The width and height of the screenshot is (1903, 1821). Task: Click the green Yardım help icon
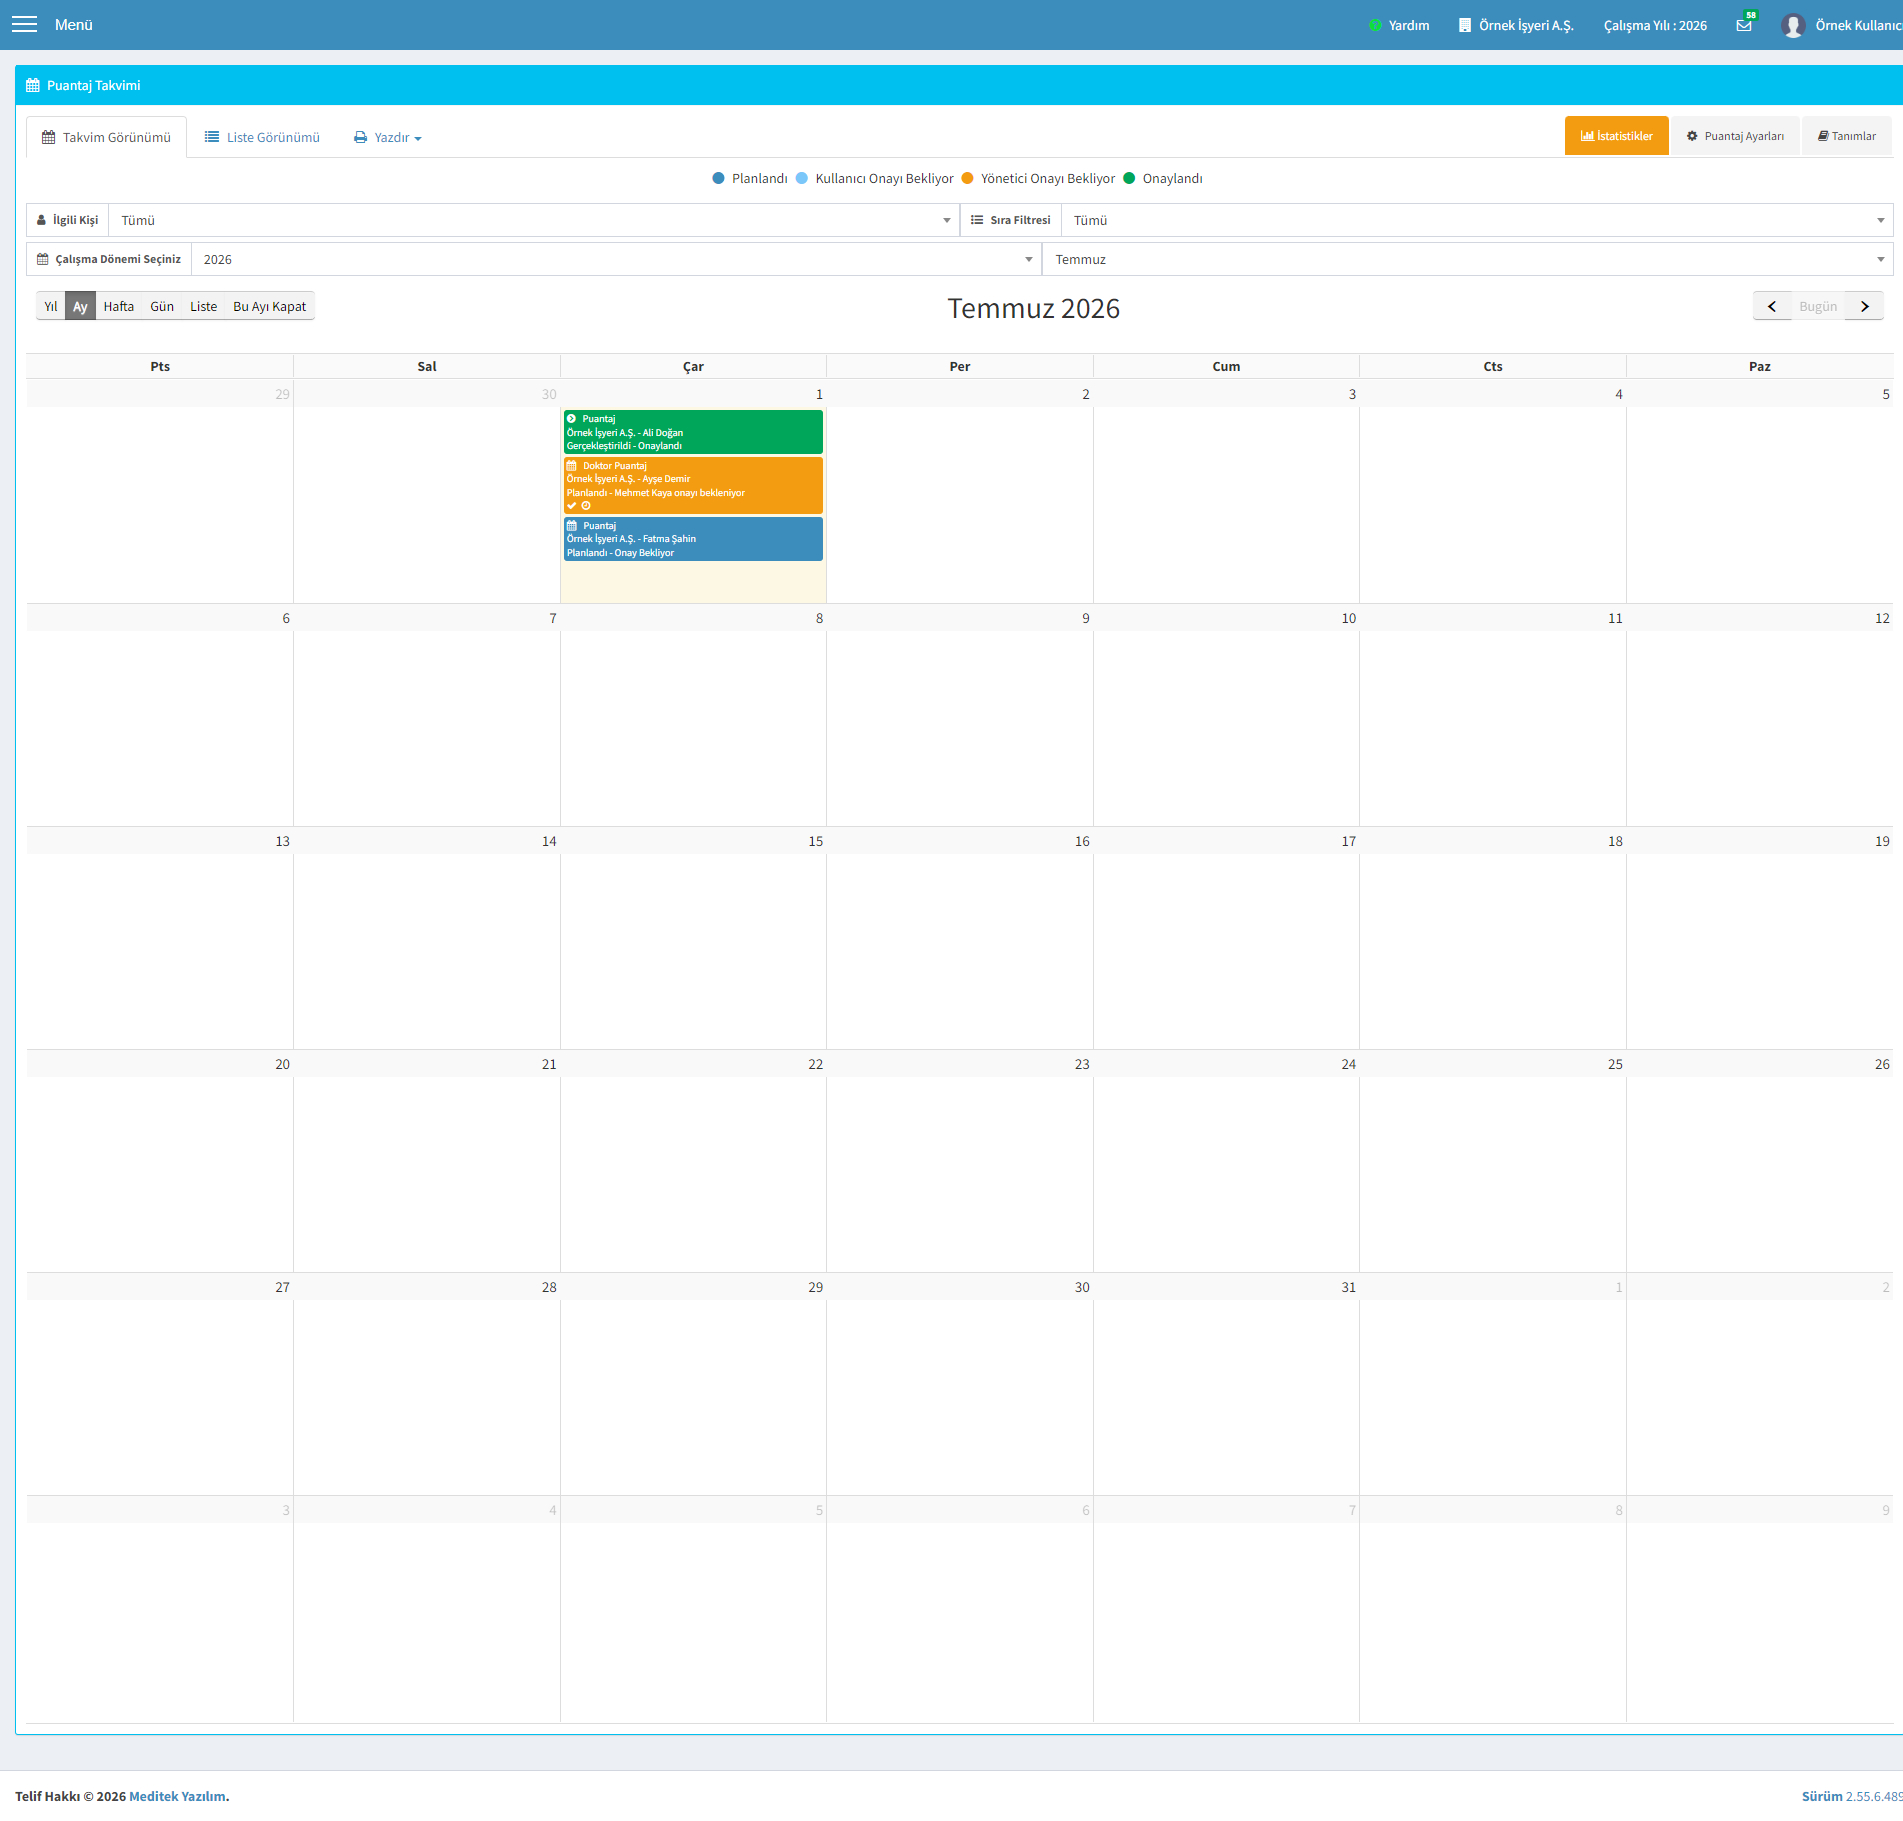tap(1375, 25)
